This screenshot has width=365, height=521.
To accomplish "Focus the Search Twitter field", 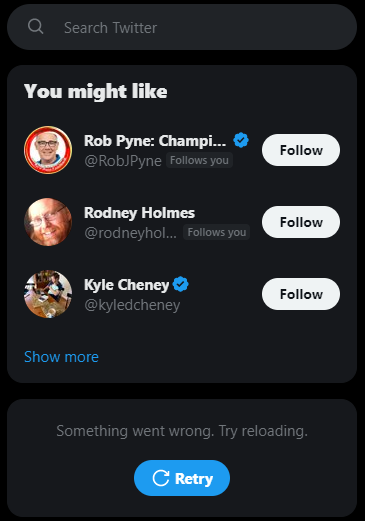I will point(182,27).
